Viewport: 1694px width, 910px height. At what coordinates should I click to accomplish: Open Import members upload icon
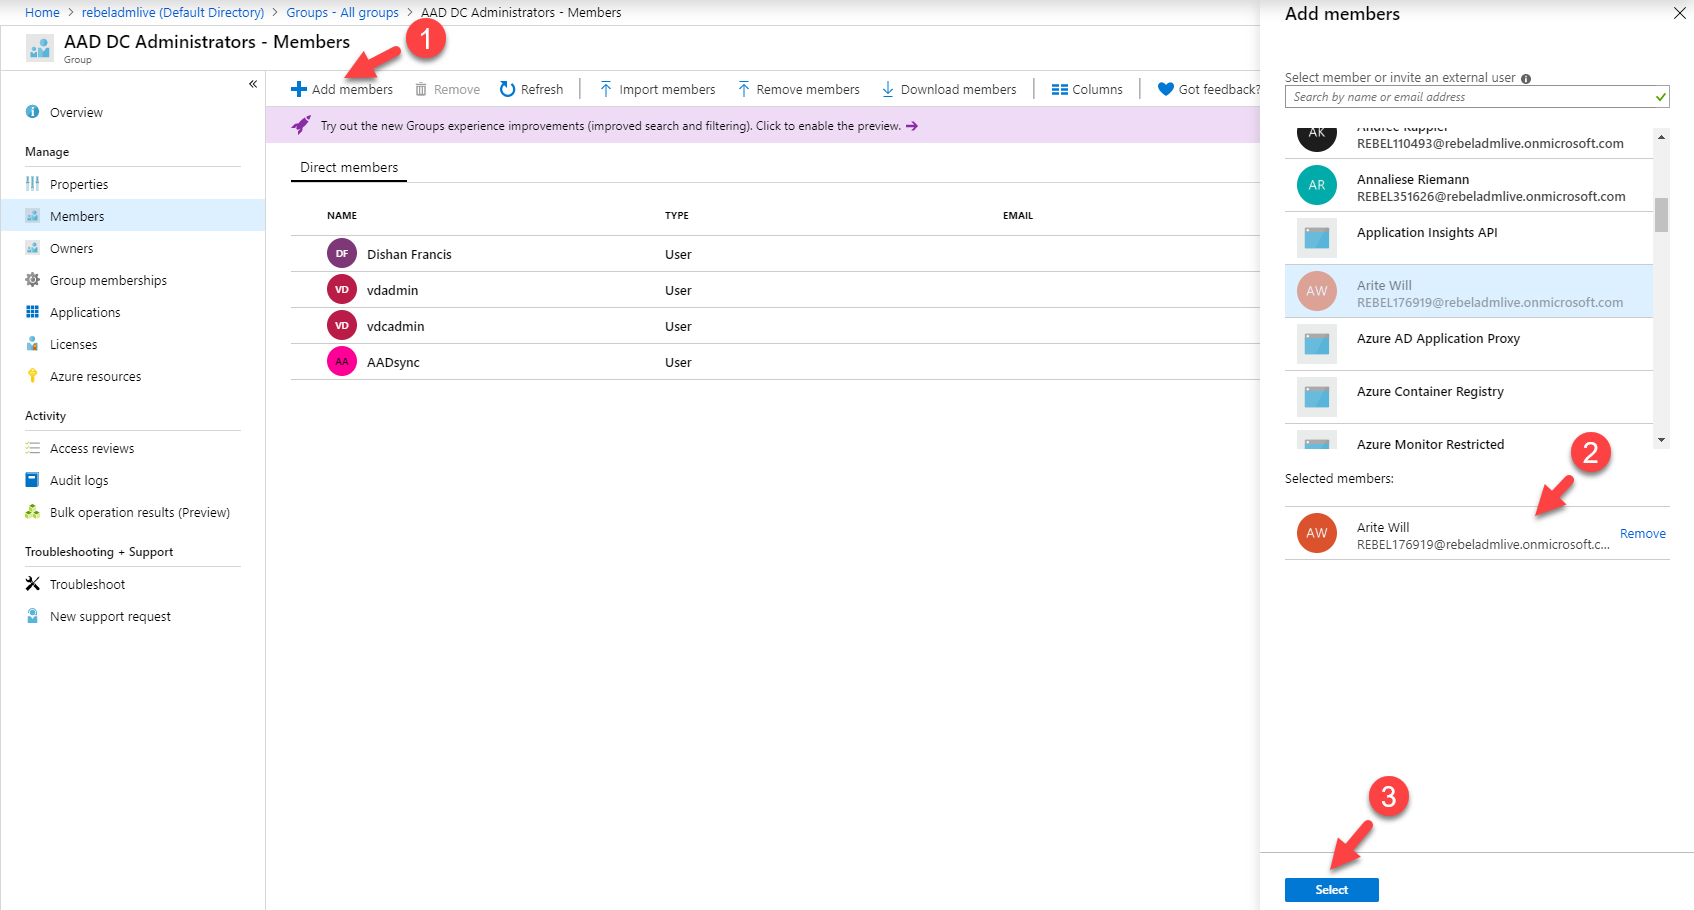coord(605,89)
